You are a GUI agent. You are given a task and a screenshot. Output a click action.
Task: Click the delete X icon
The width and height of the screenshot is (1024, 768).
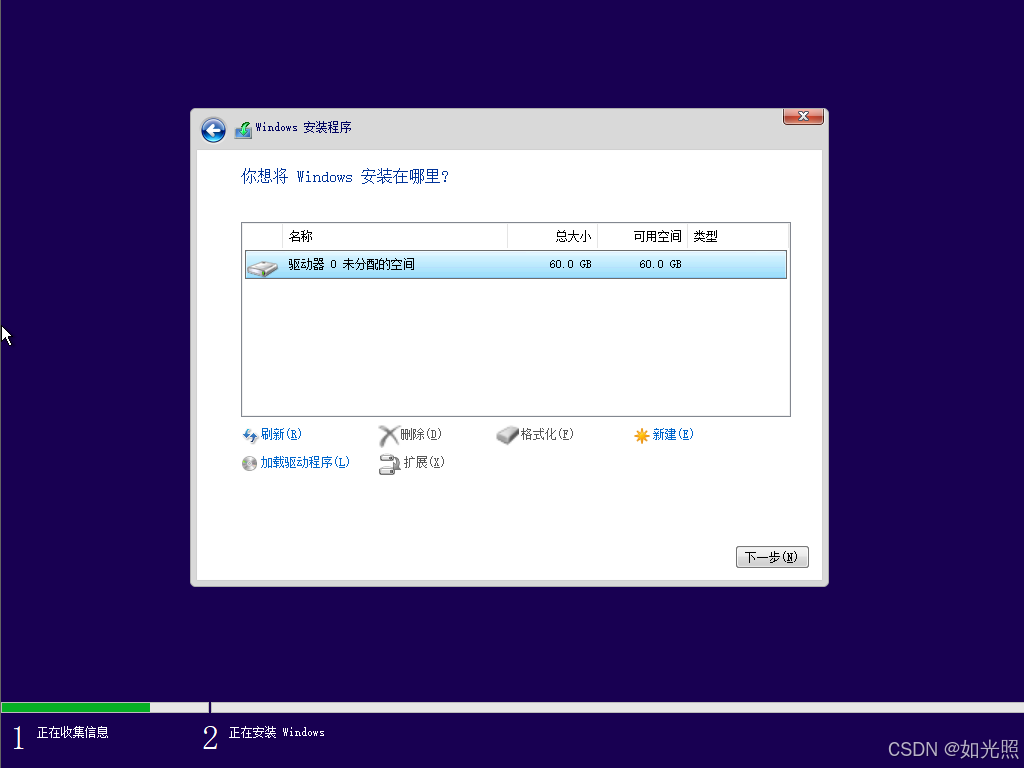tap(389, 436)
